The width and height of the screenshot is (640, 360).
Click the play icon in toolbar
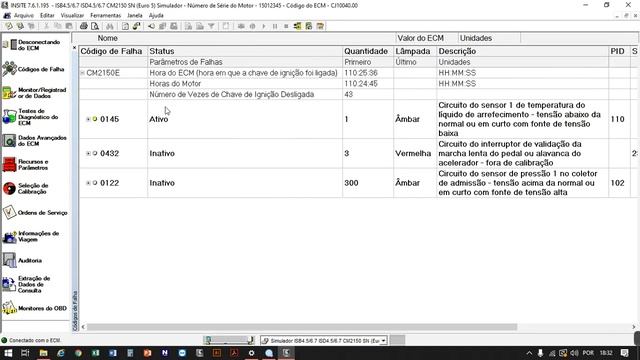click(x=264, y=26)
